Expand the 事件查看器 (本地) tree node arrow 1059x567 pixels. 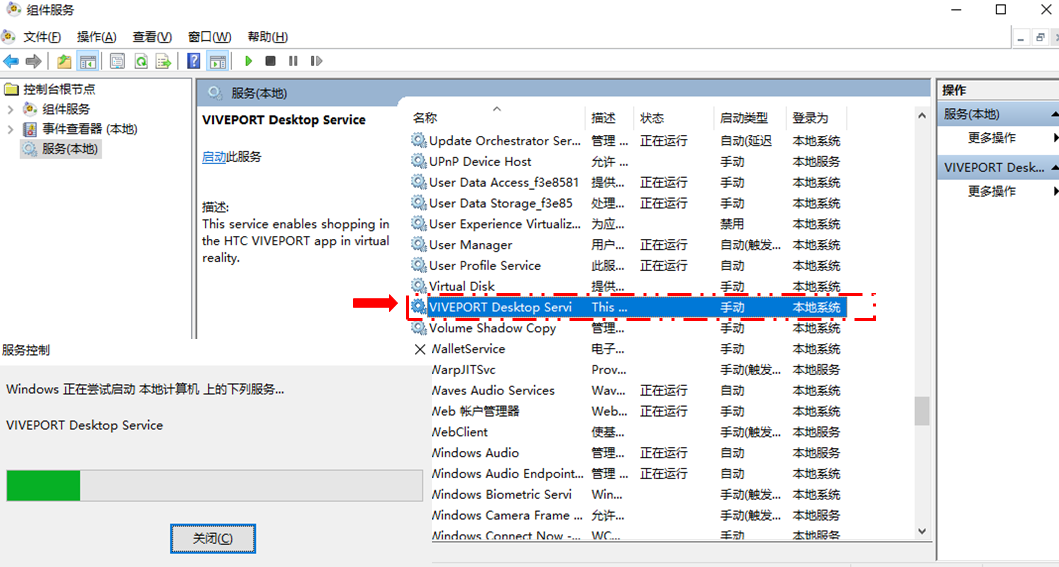point(10,129)
